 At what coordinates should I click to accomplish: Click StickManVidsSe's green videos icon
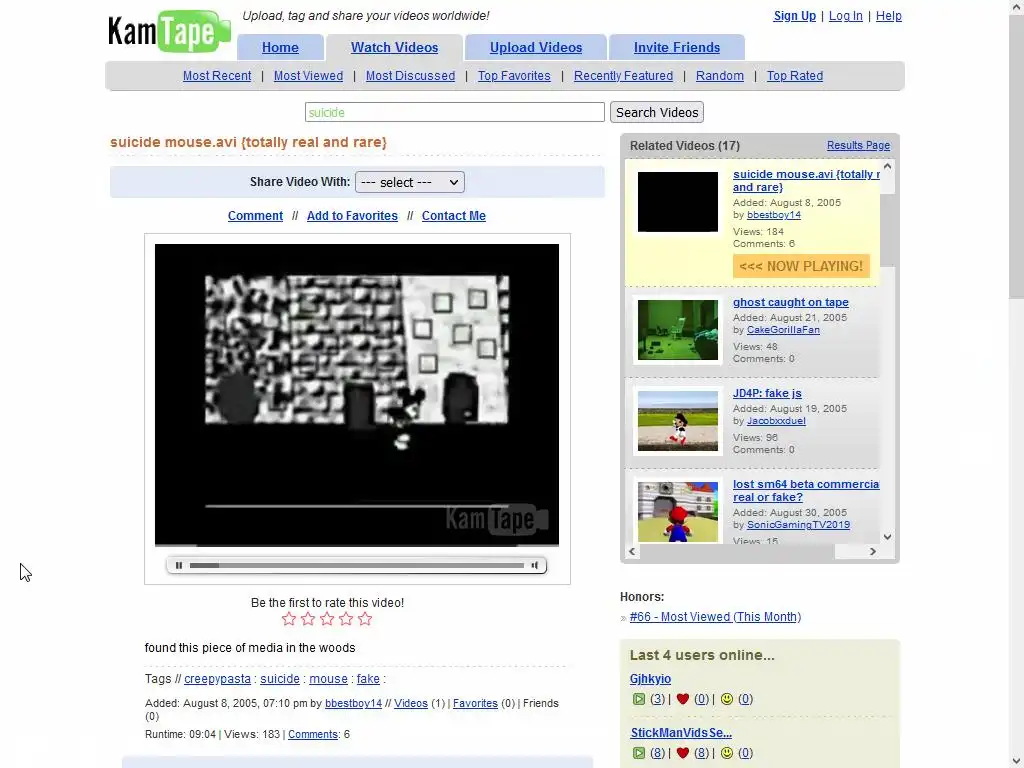pyautogui.click(x=639, y=753)
